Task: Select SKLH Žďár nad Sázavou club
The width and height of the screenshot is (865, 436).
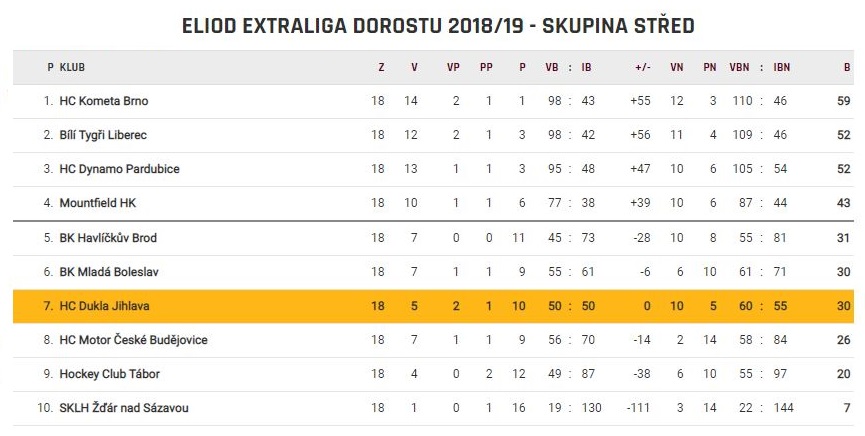Action: 124,408
